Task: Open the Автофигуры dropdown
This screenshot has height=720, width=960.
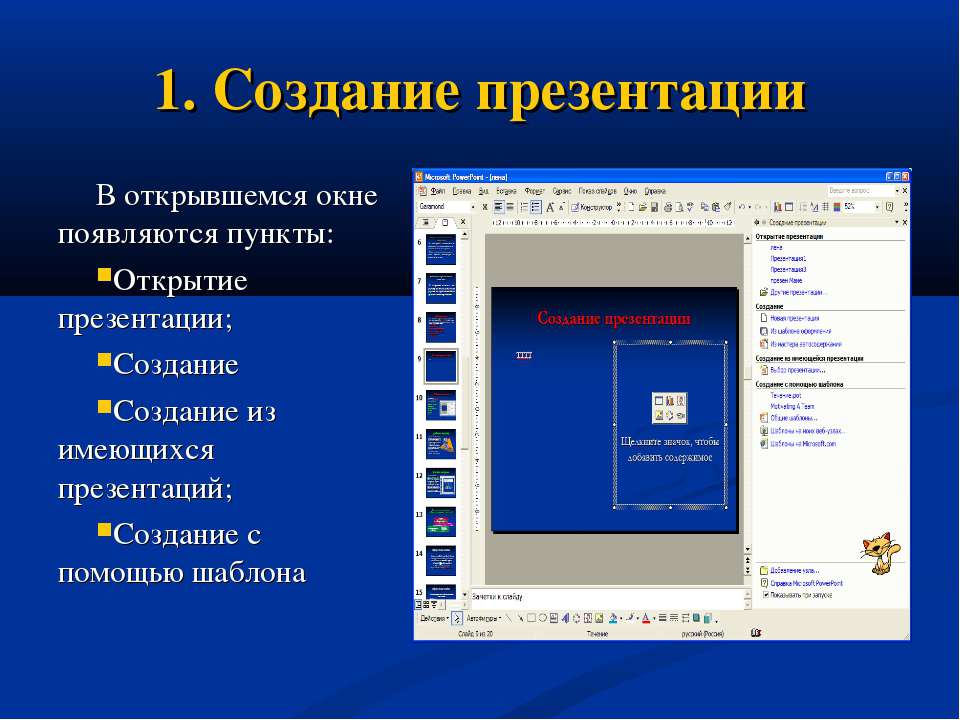Action: click(x=484, y=619)
